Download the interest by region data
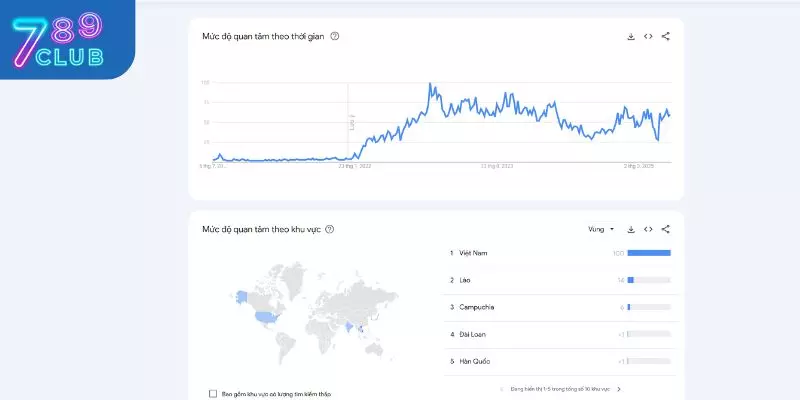The image size is (800, 400). pyautogui.click(x=631, y=229)
